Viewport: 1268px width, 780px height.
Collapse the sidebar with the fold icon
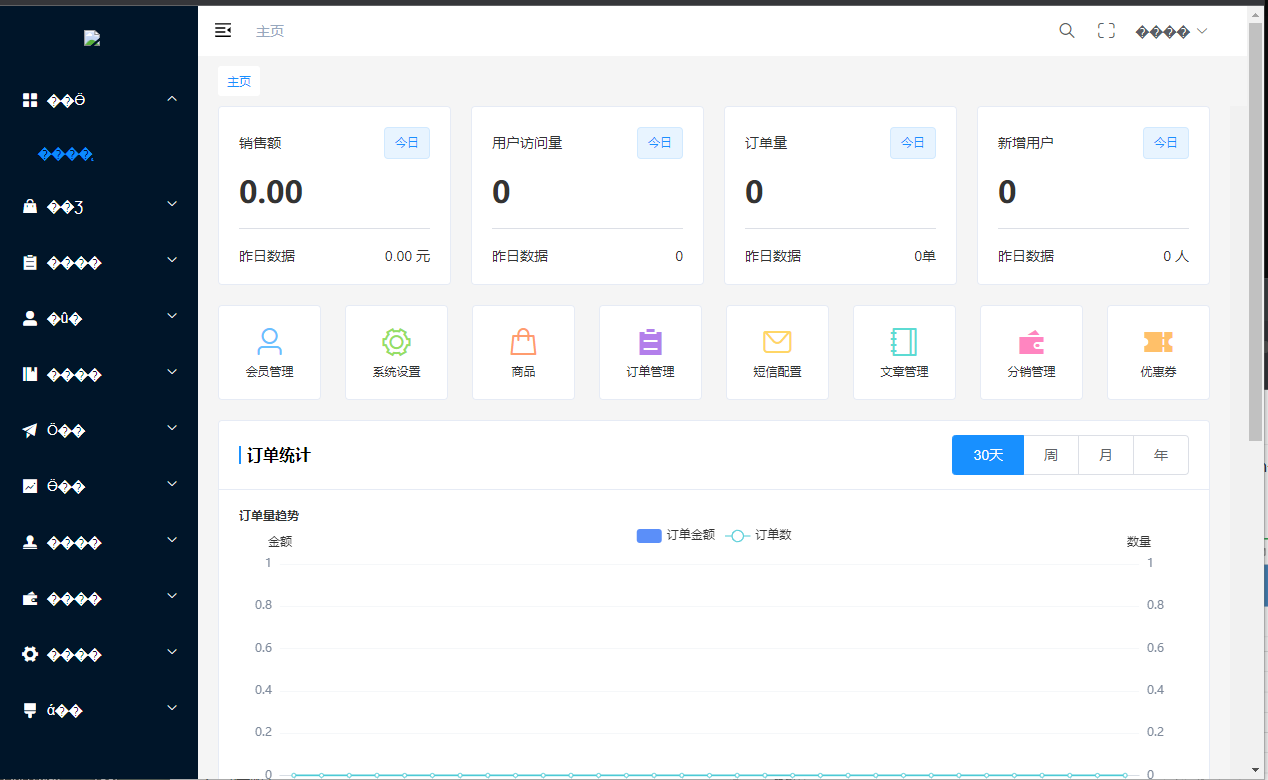pos(223,31)
